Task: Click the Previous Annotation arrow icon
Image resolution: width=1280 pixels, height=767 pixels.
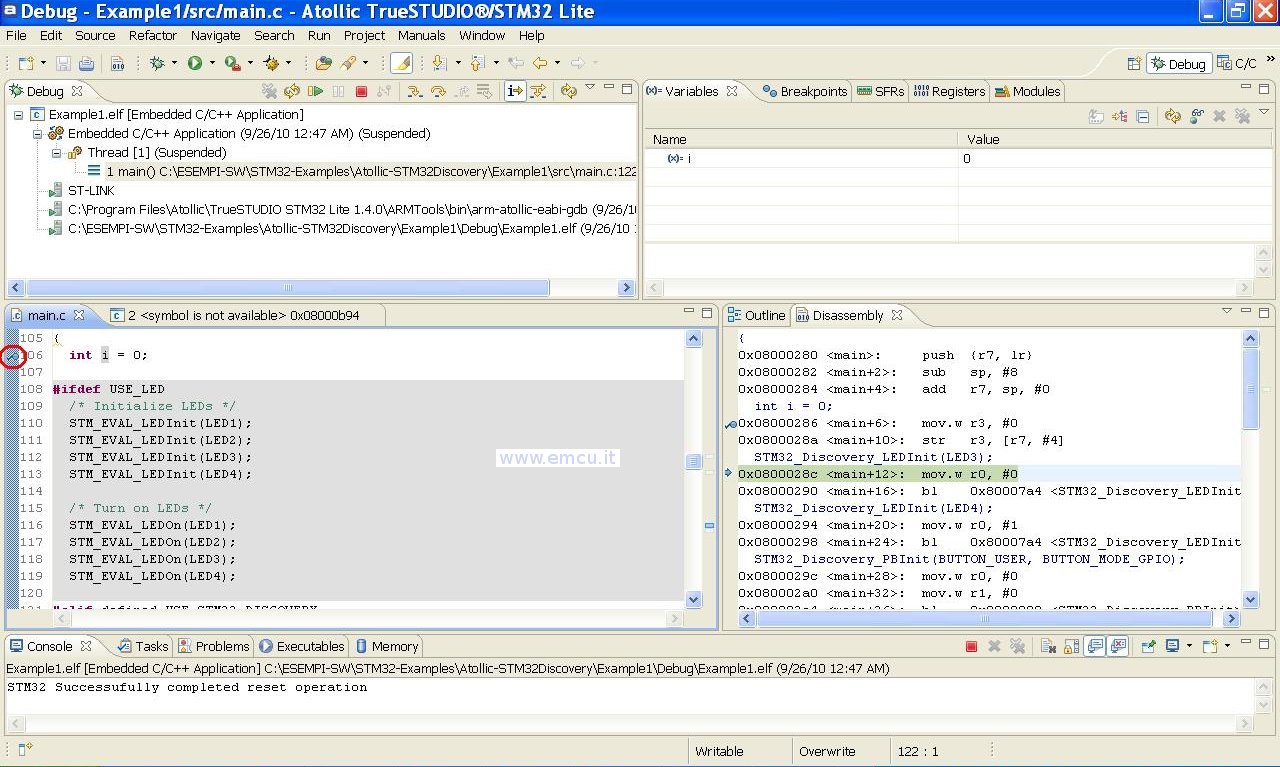Action: click(x=478, y=63)
